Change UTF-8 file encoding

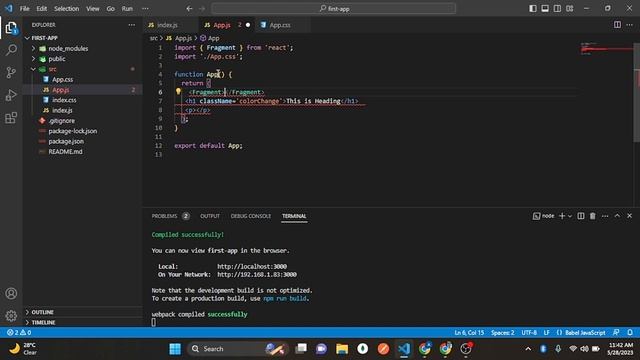tap(529, 333)
